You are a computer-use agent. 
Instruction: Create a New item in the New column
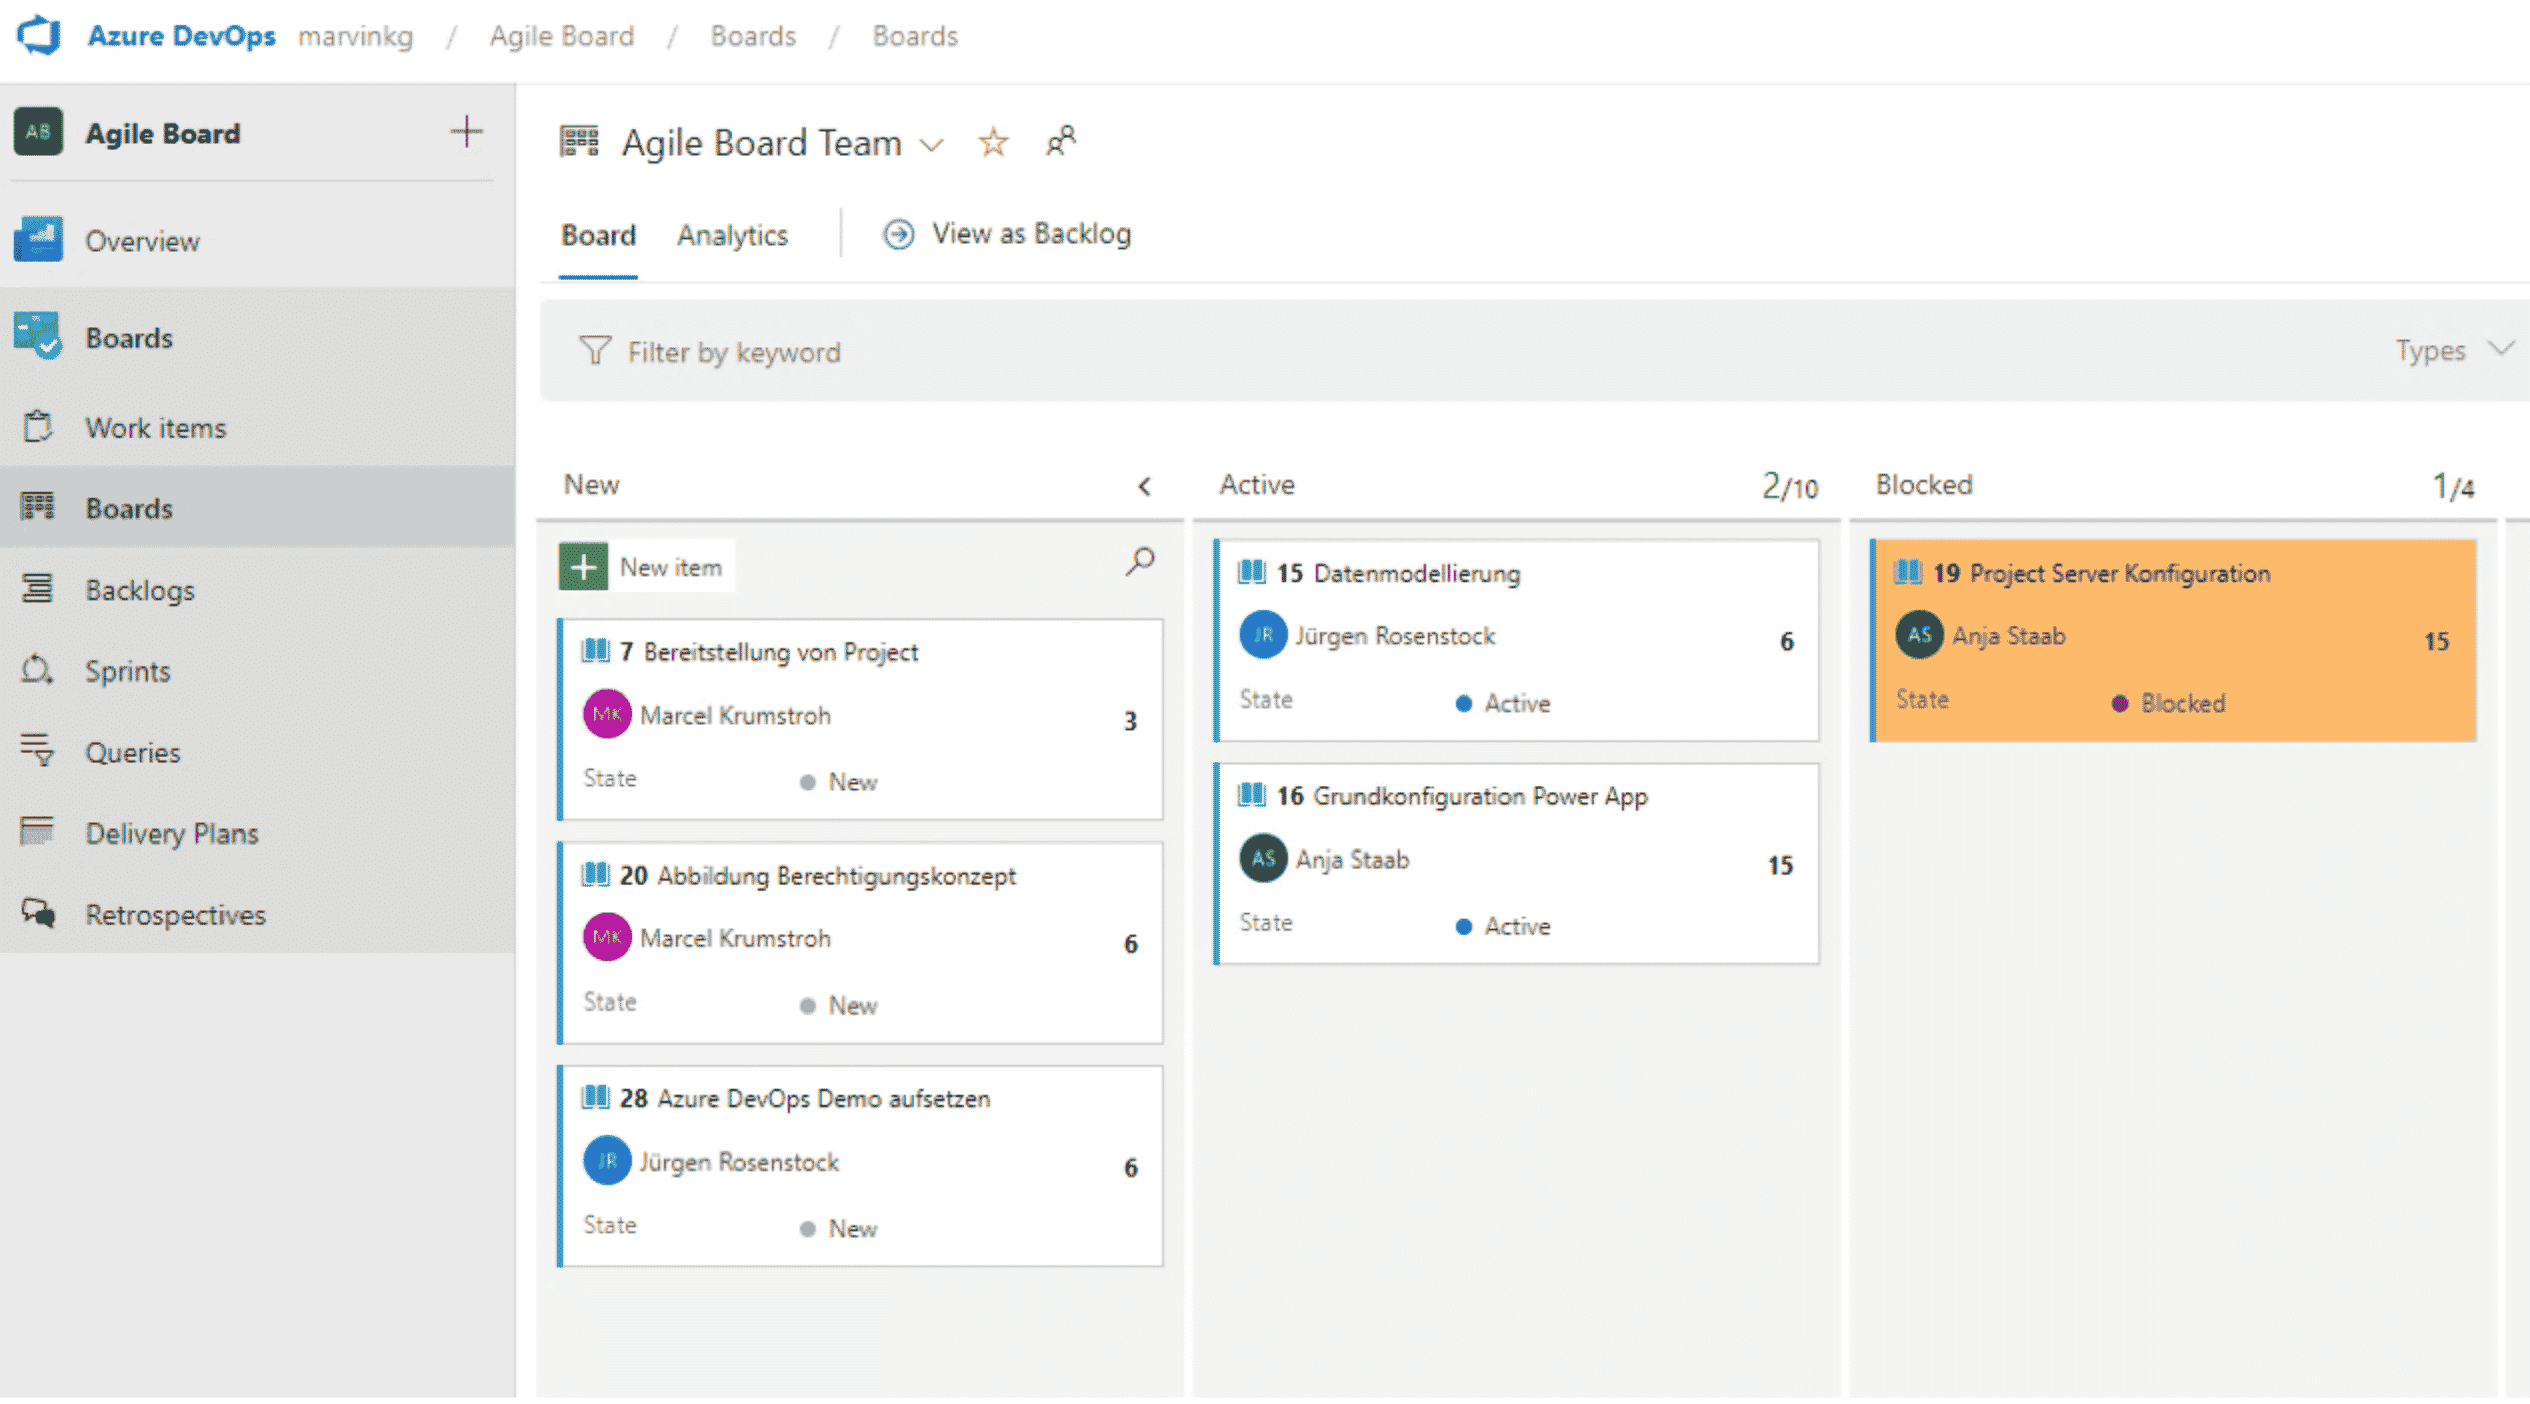pyautogui.click(x=645, y=566)
